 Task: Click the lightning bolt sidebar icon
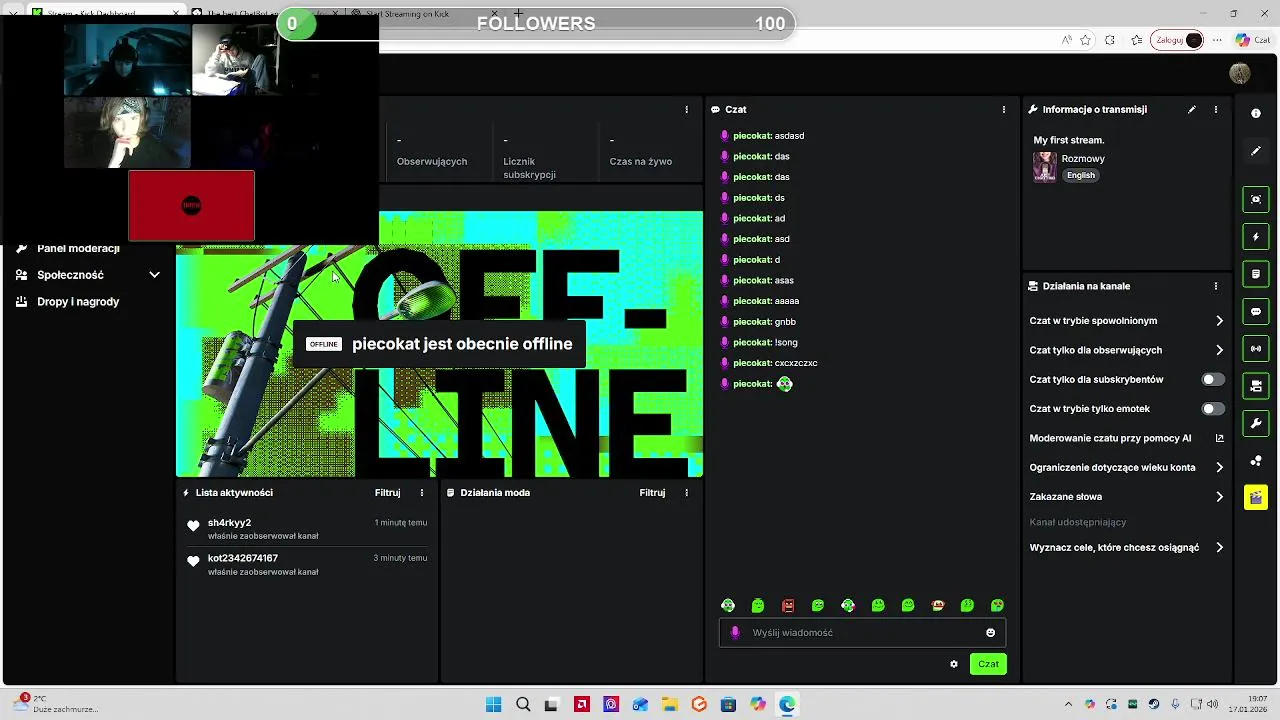click(x=1256, y=237)
